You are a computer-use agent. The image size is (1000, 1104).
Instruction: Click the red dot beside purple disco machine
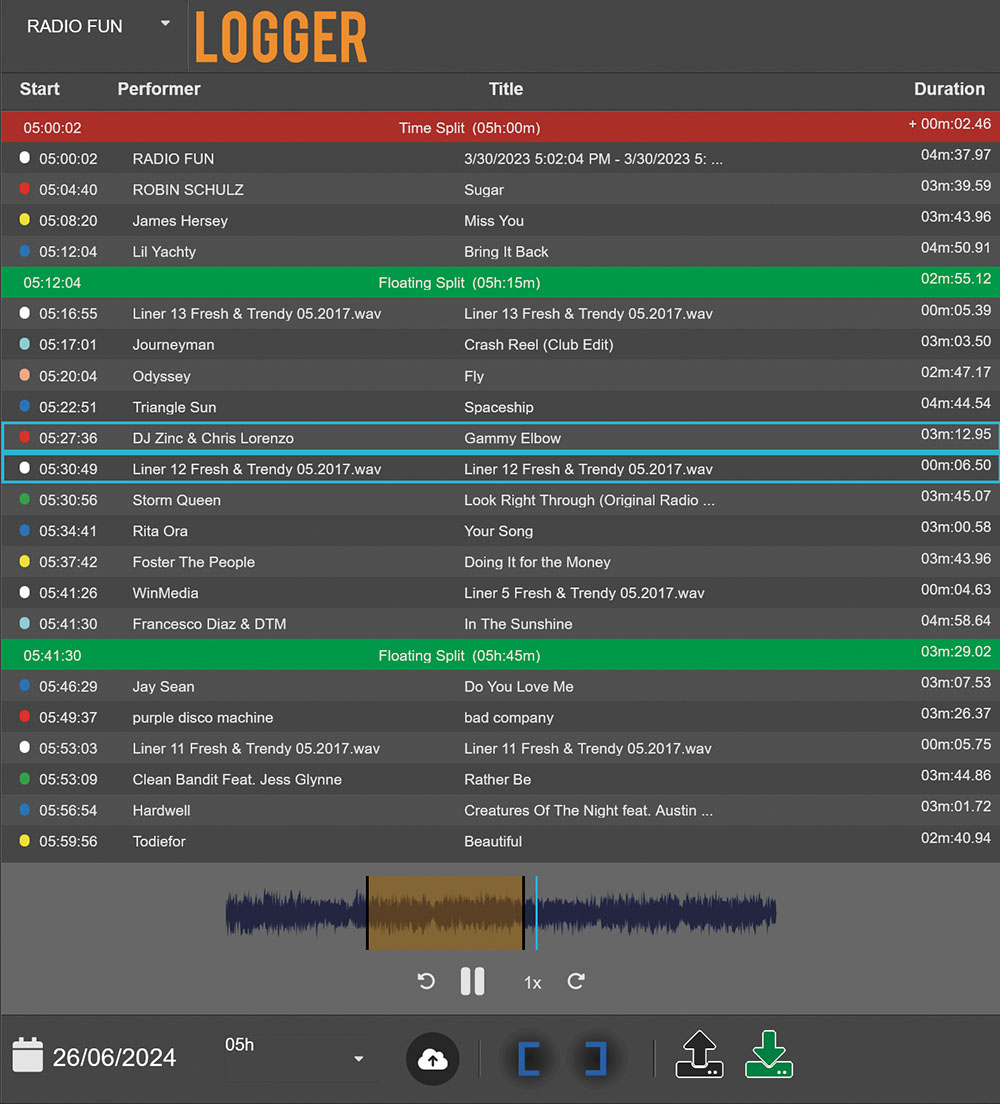tap(25, 717)
